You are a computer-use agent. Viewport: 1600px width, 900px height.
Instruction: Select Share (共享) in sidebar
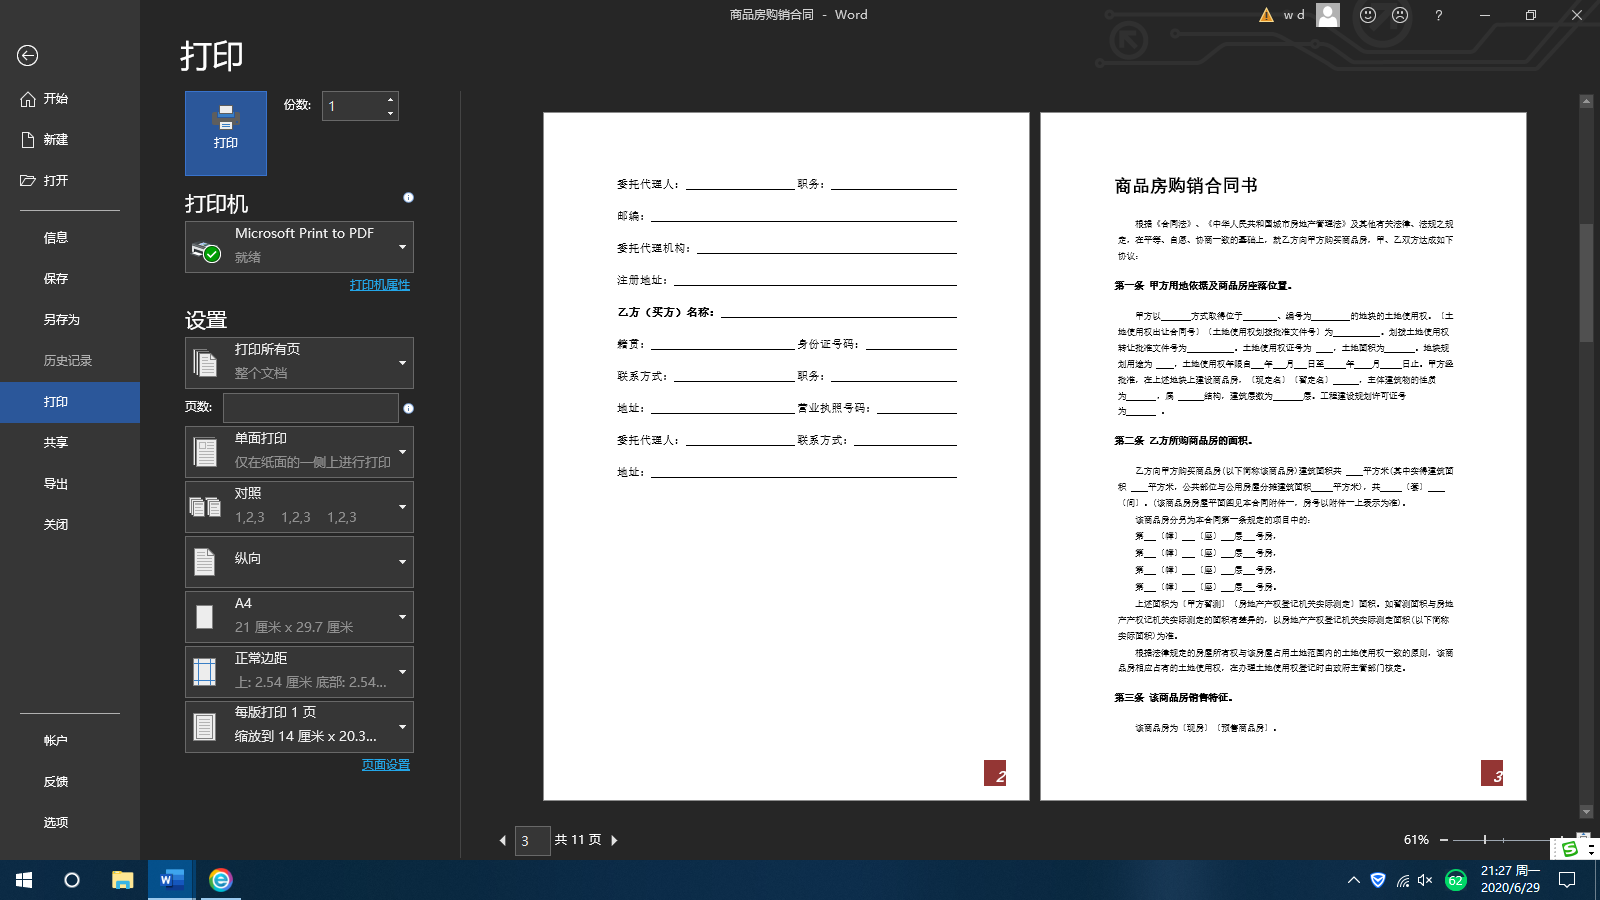click(x=70, y=443)
